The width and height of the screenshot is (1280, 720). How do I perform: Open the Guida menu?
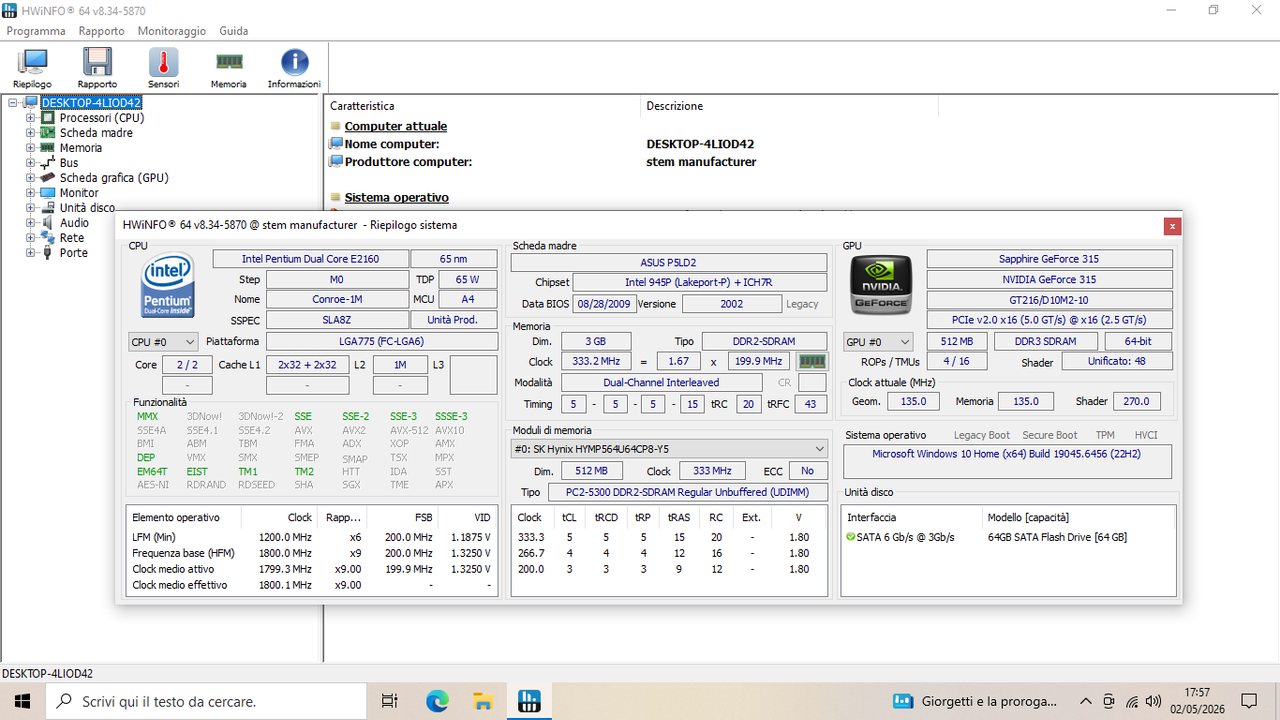(234, 31)
